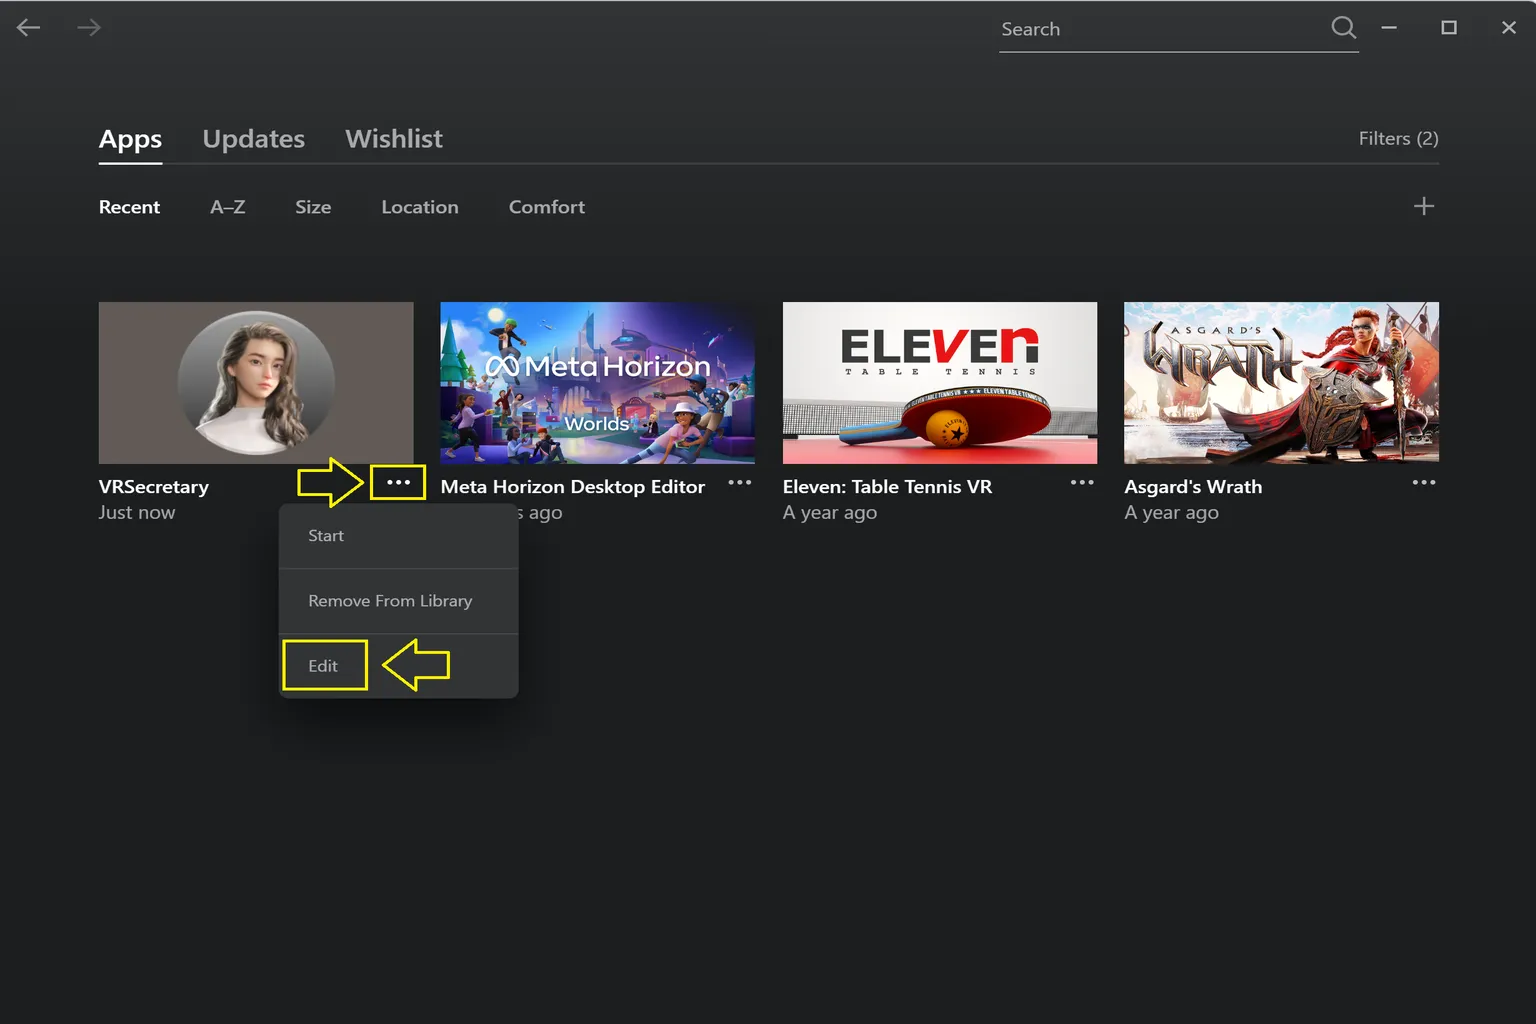Click the 'Just now' timestamp
Image resolution: width=1536 pixels, height=1024 pixels.
click(137, 513)
